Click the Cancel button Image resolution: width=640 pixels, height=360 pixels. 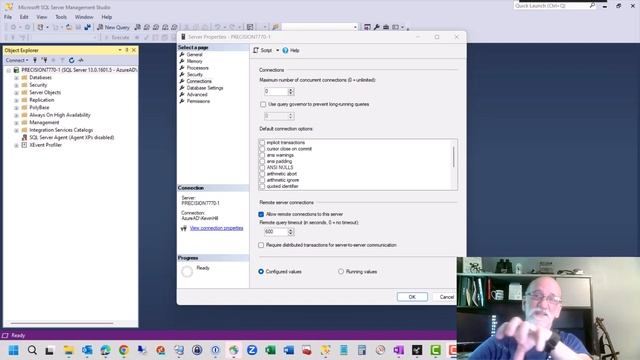click(447, 297)
